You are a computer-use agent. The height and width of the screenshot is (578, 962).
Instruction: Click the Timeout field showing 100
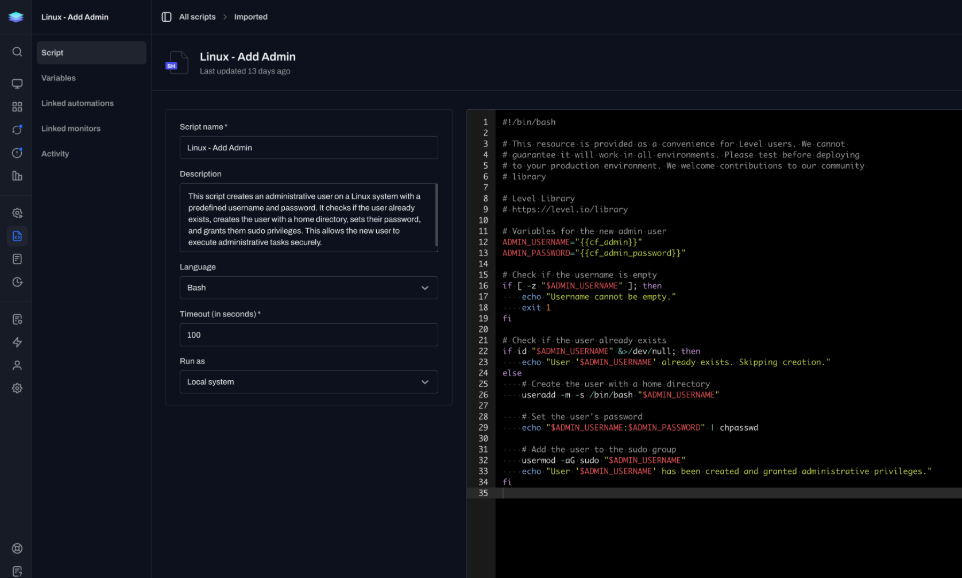[x=309, y=335]
